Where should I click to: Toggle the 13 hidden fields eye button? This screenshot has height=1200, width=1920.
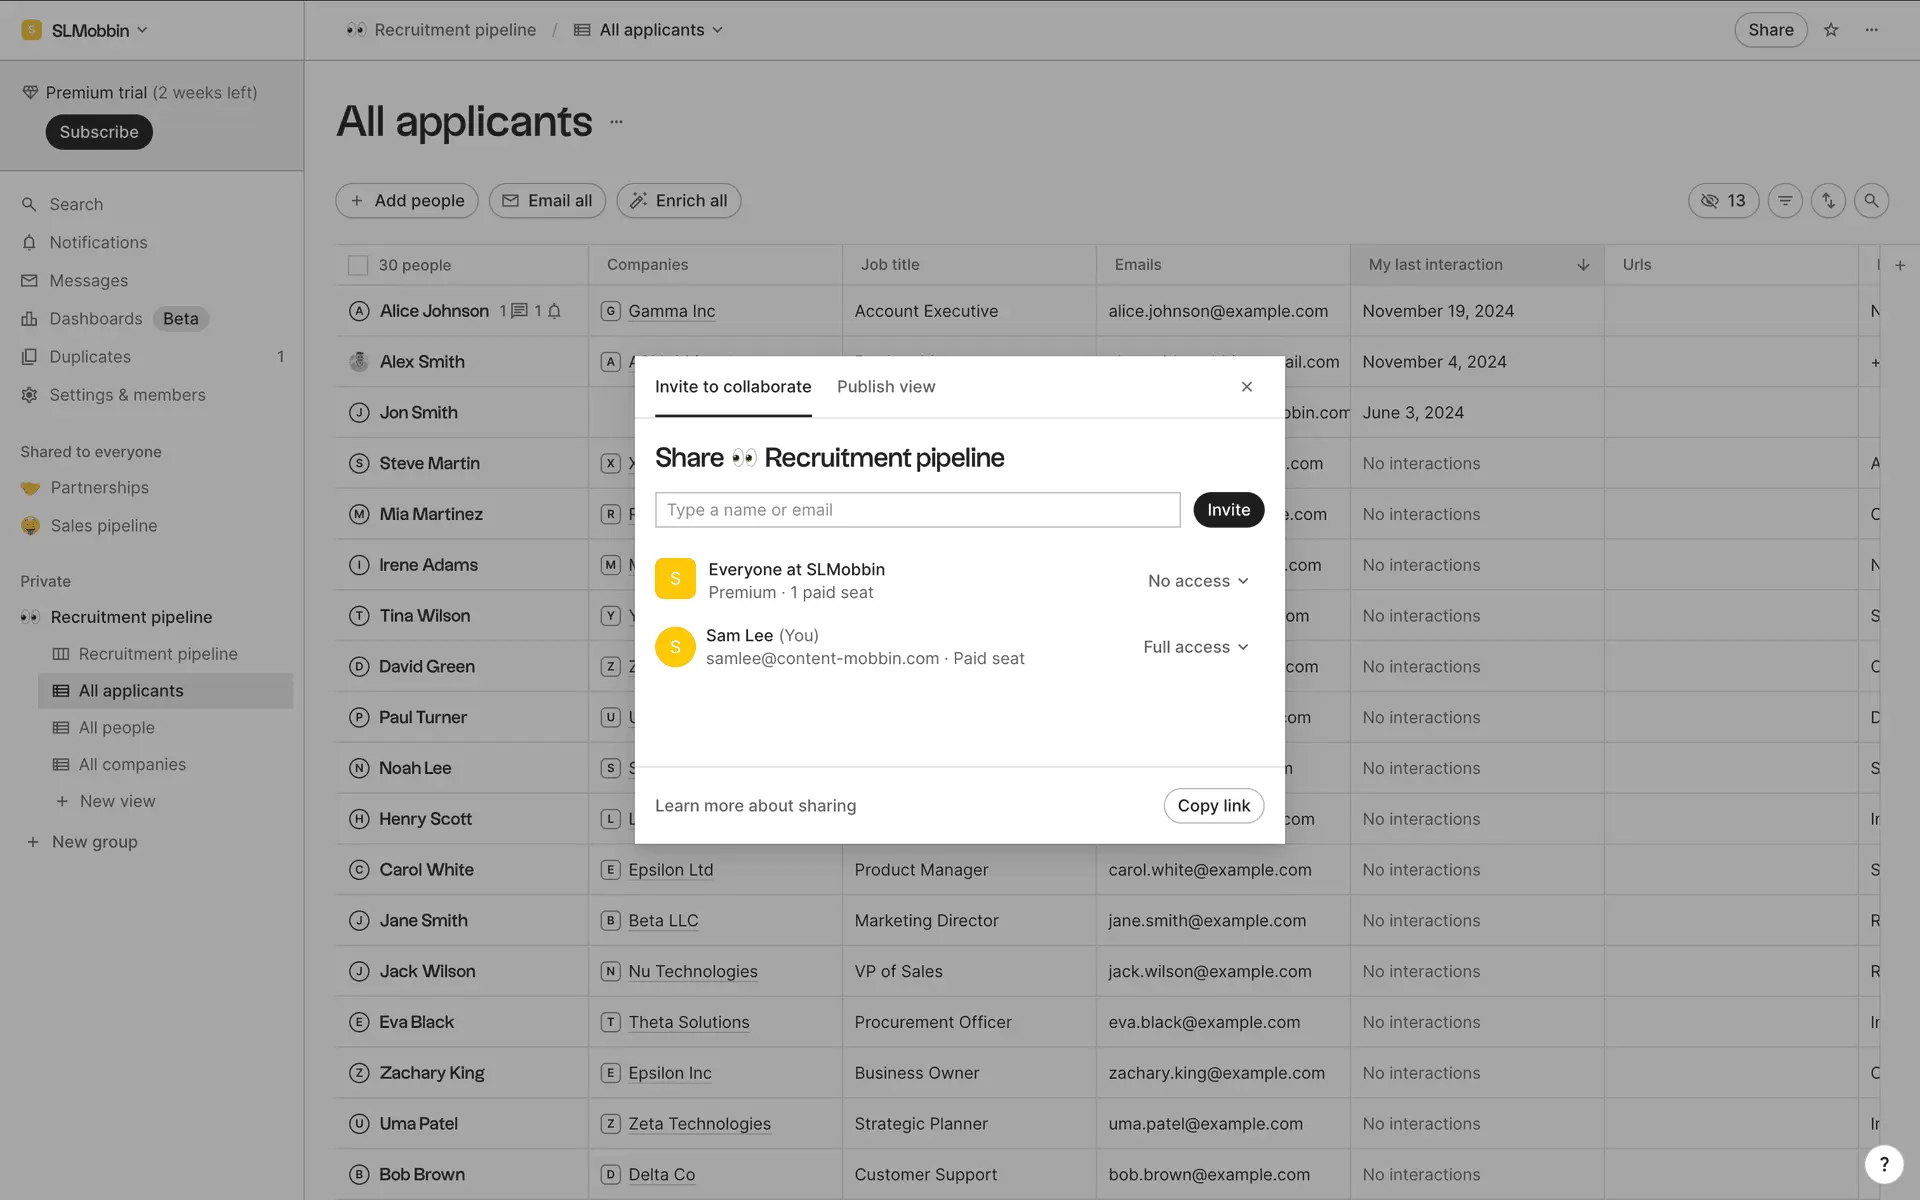(1723, 201)
